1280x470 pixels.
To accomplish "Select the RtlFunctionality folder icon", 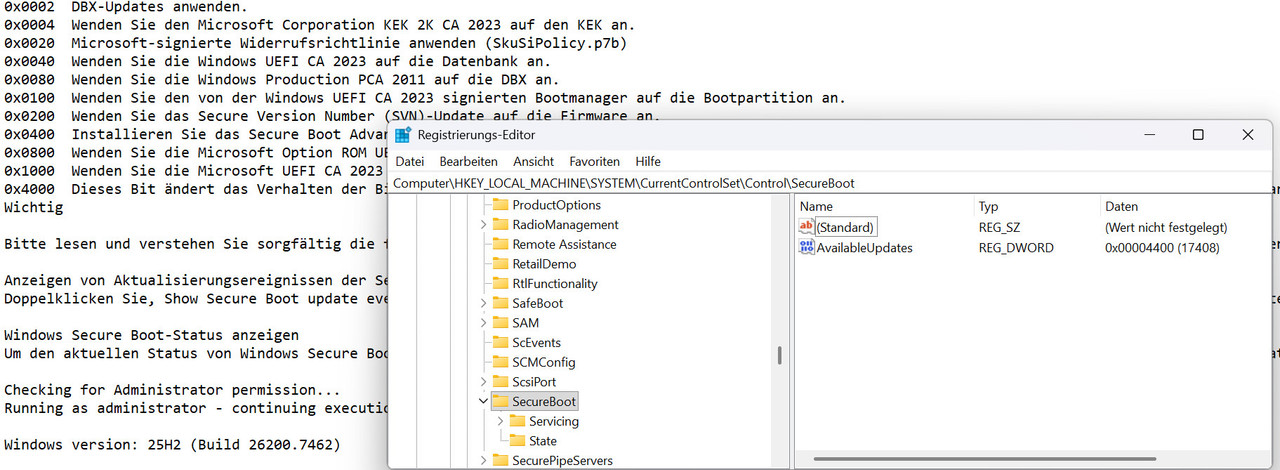I will [x=501, y=284].
